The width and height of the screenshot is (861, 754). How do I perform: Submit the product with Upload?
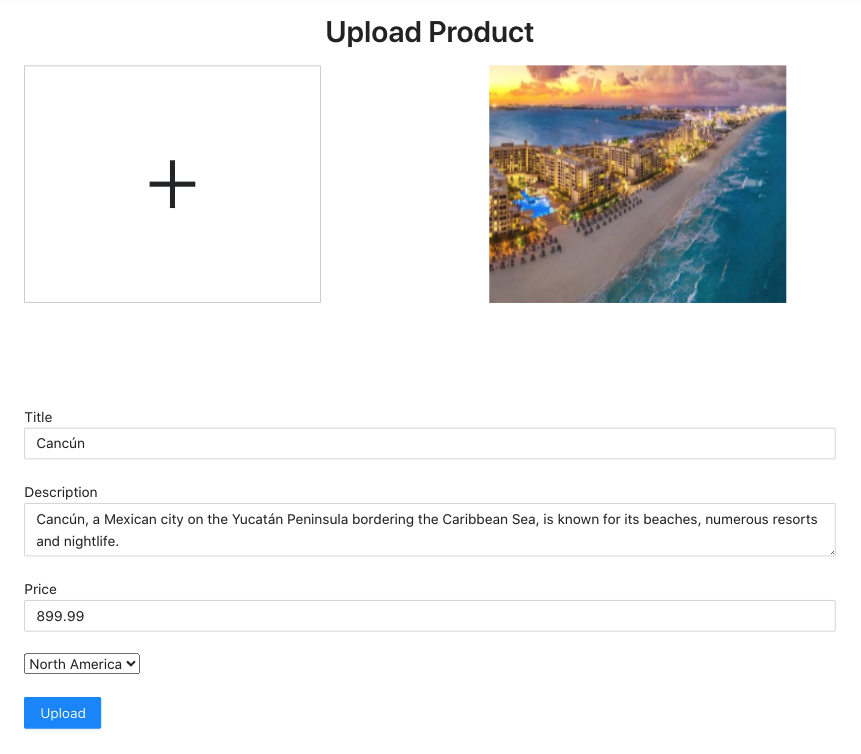point(62,713)
